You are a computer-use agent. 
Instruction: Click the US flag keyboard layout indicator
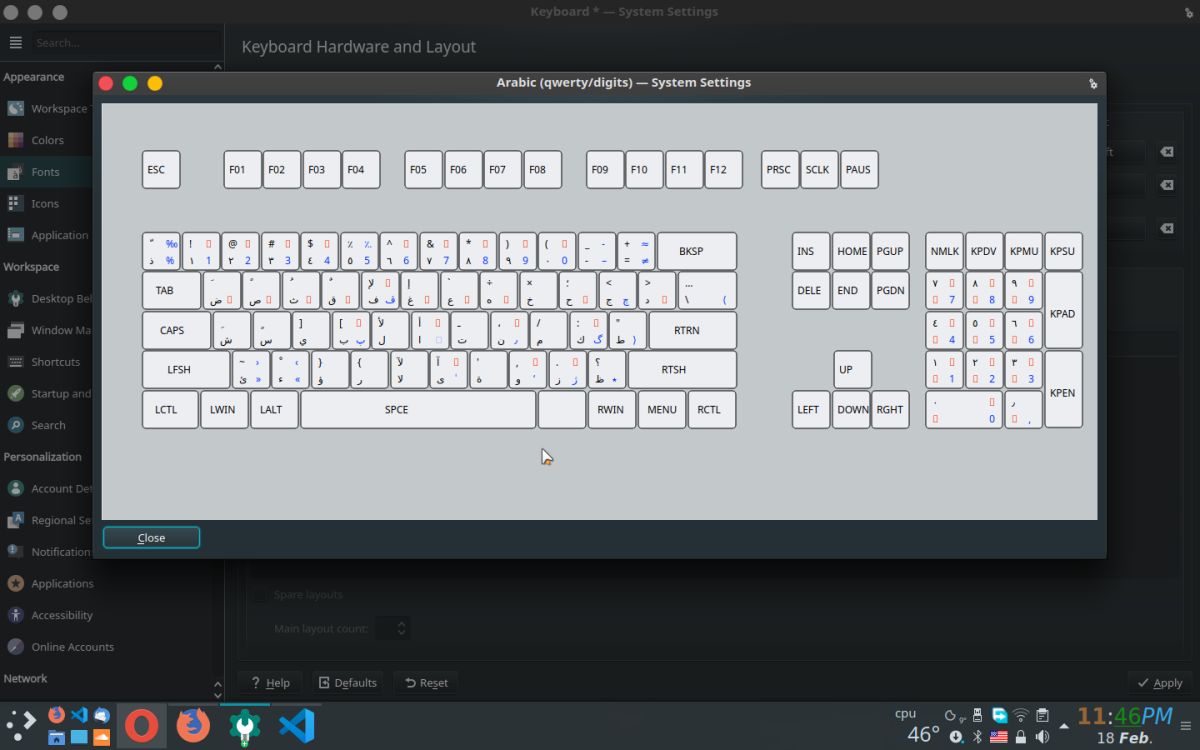point(998,737)
